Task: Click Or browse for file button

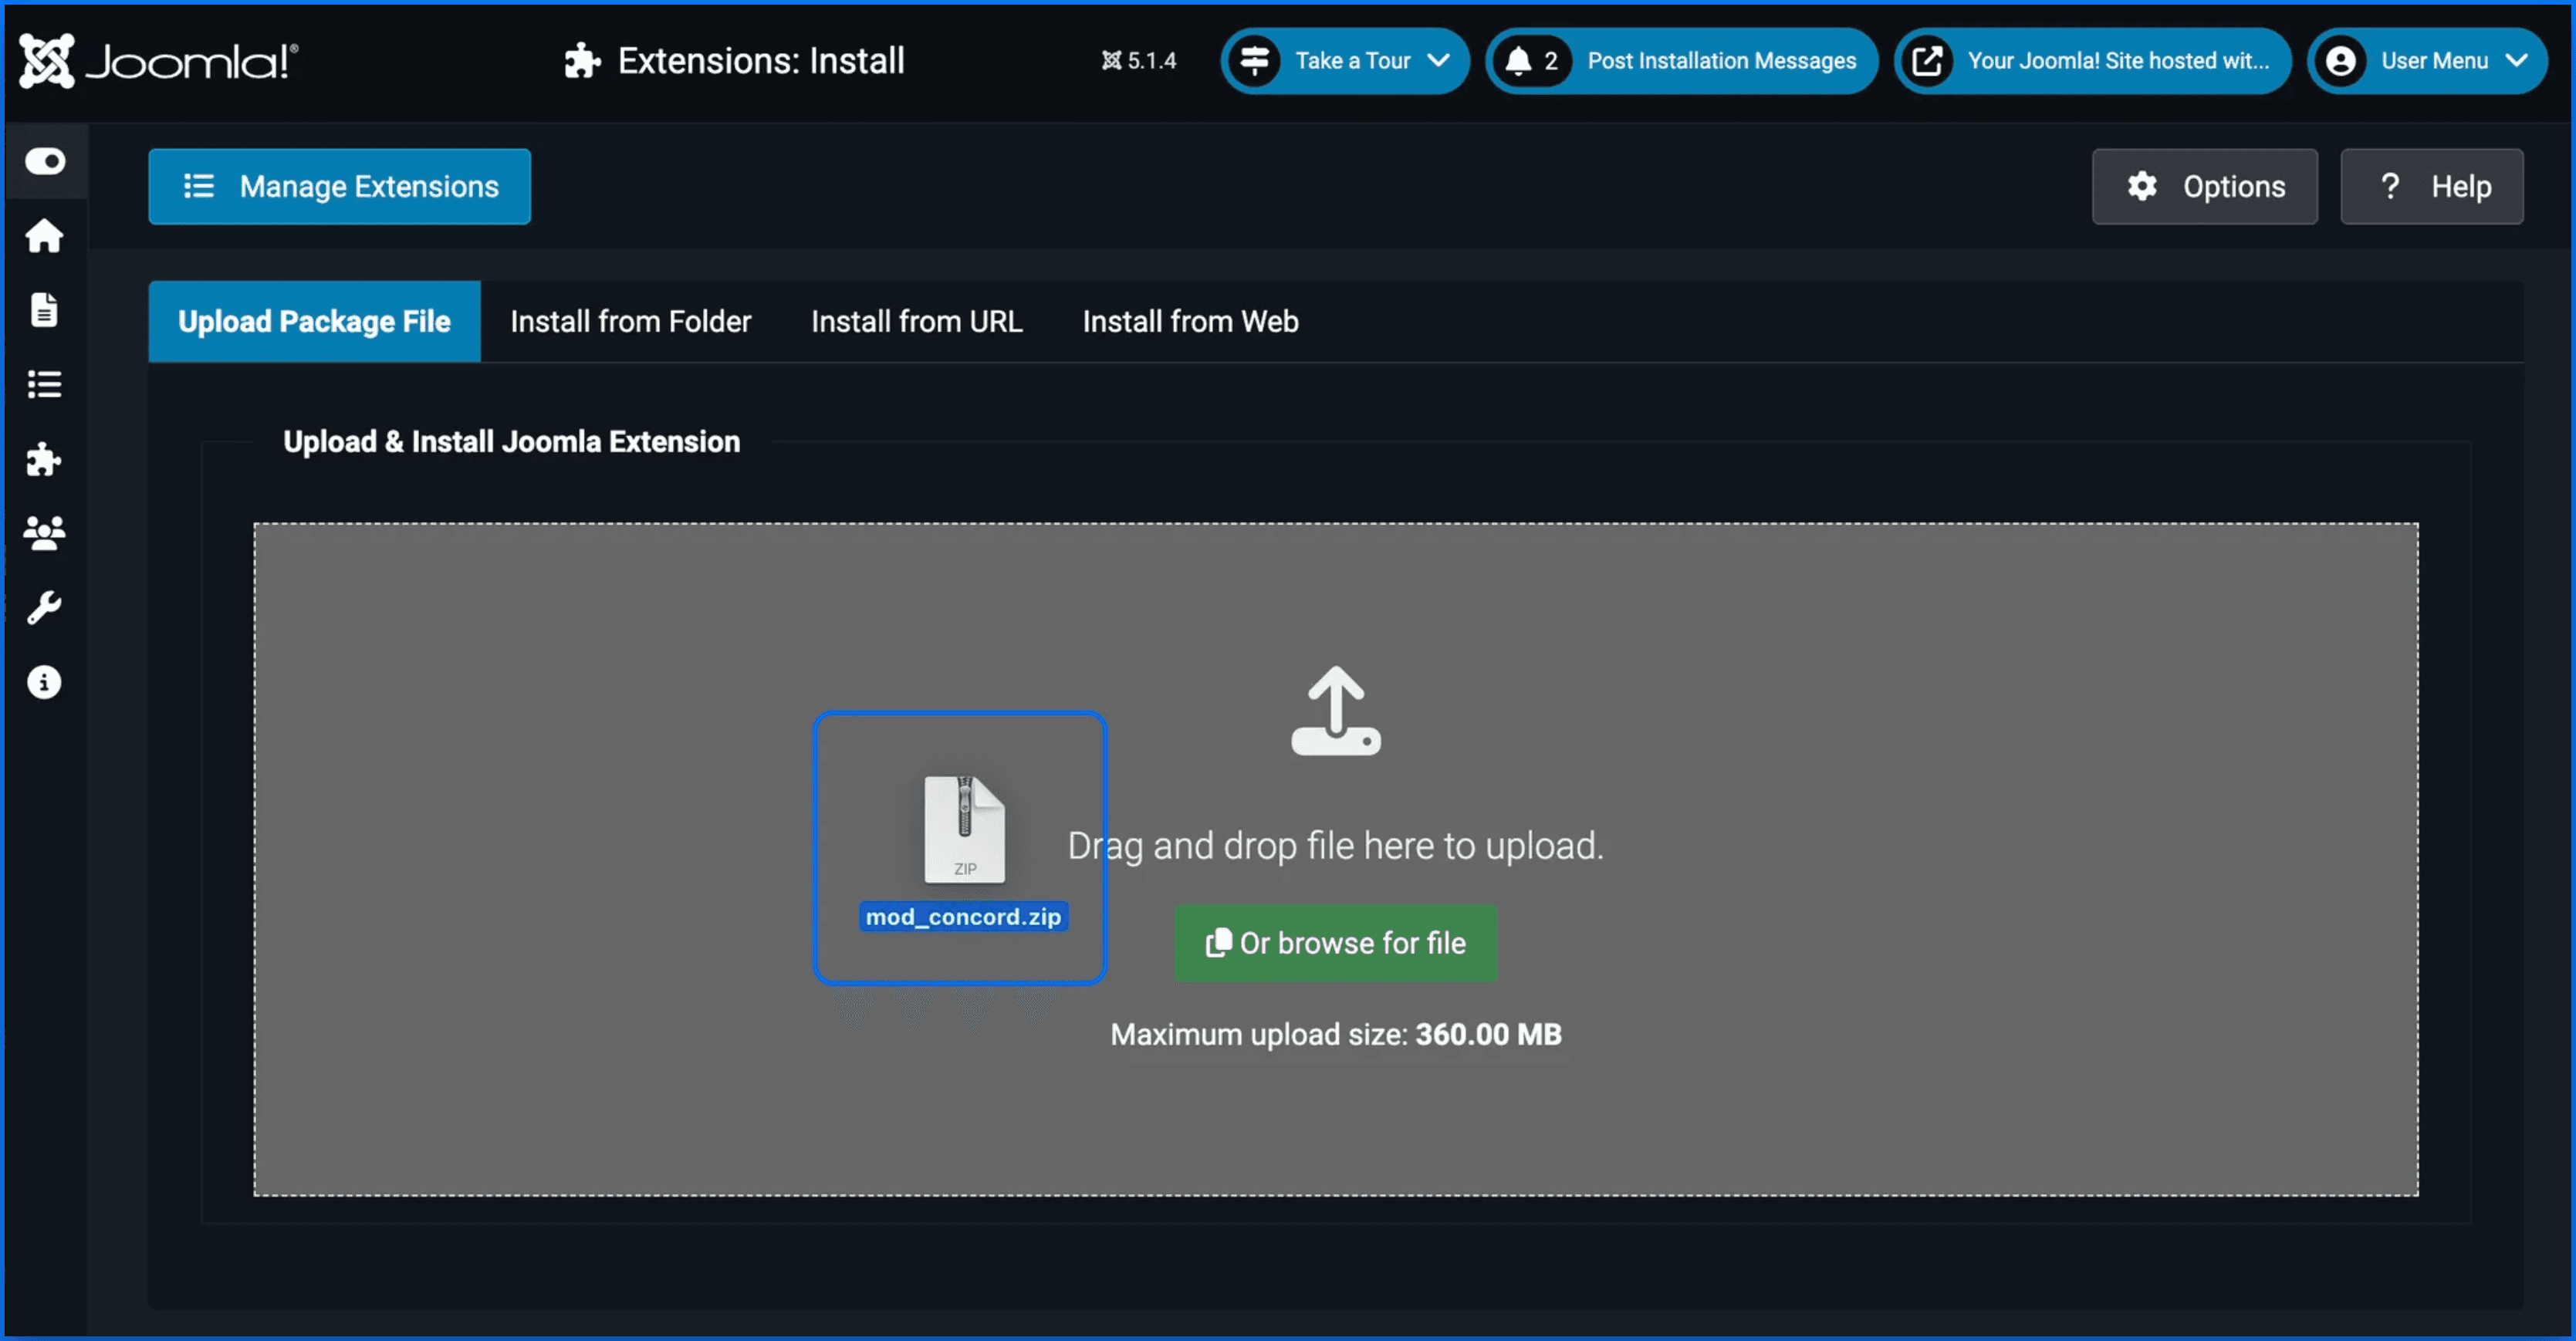Action: (1335, 943)
